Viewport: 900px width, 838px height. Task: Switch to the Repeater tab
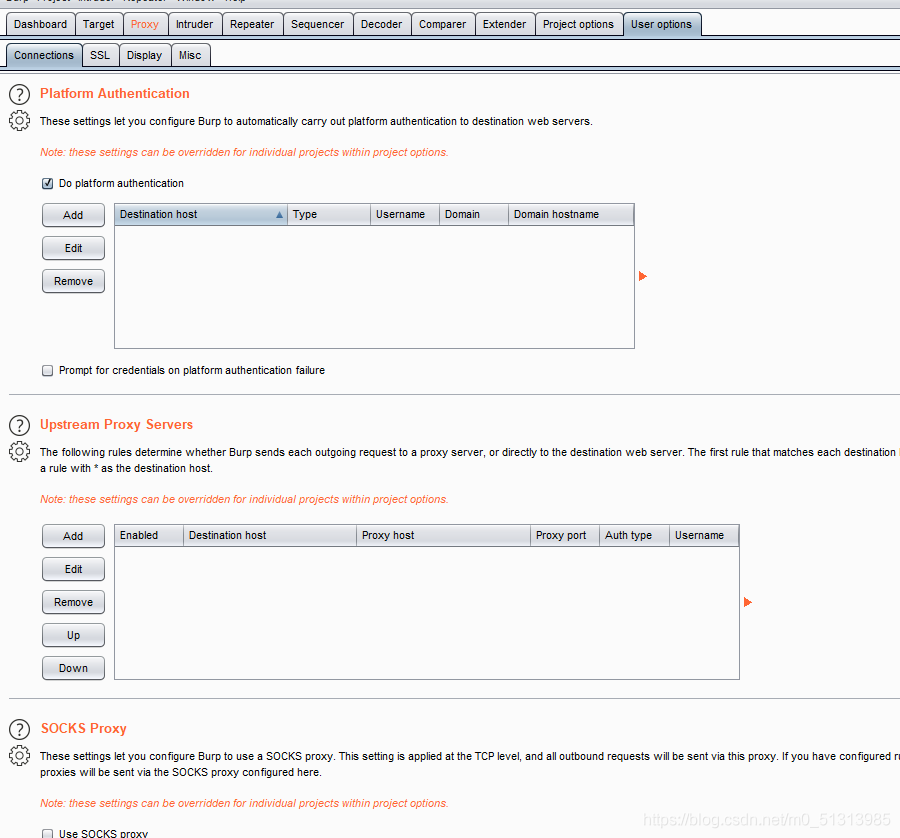pyautogui.click(x=252, y=24)
